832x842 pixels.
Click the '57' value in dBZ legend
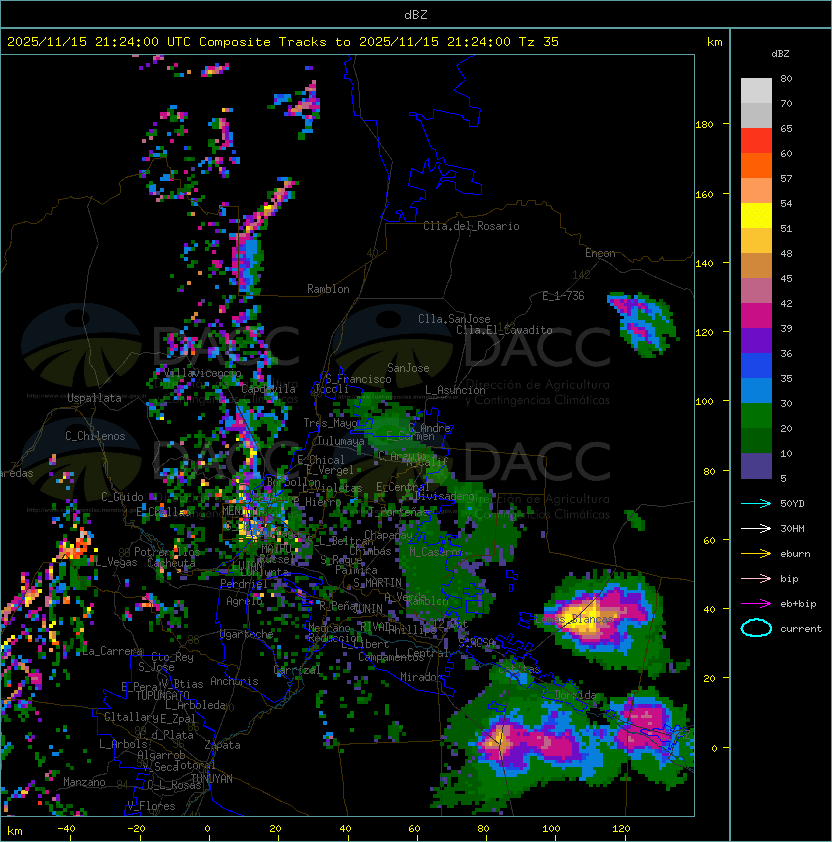(786, 178)
